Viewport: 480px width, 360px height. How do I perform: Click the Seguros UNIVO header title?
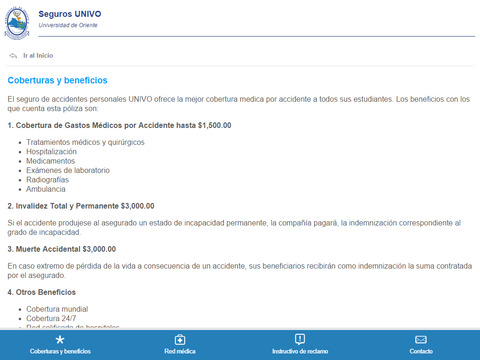tap(70, 14)
